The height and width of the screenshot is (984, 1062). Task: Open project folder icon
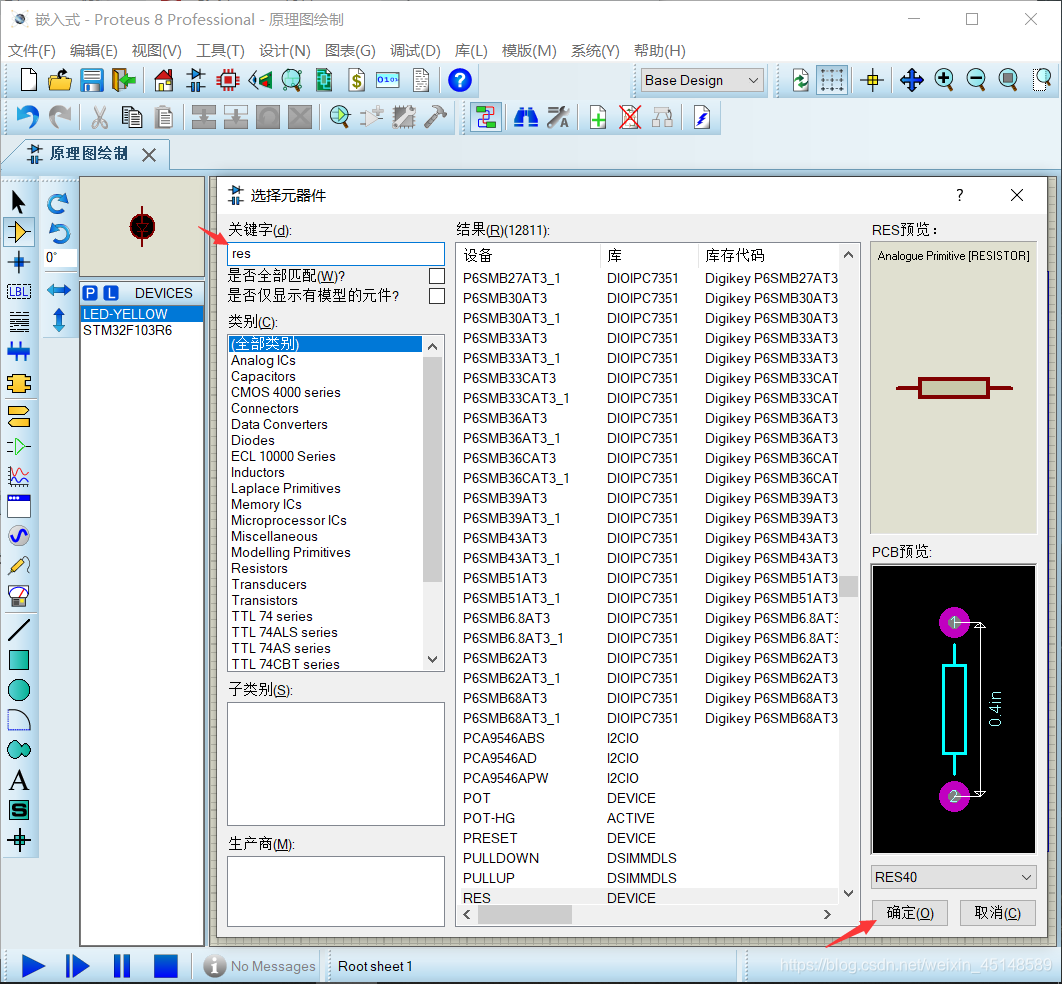60,80
